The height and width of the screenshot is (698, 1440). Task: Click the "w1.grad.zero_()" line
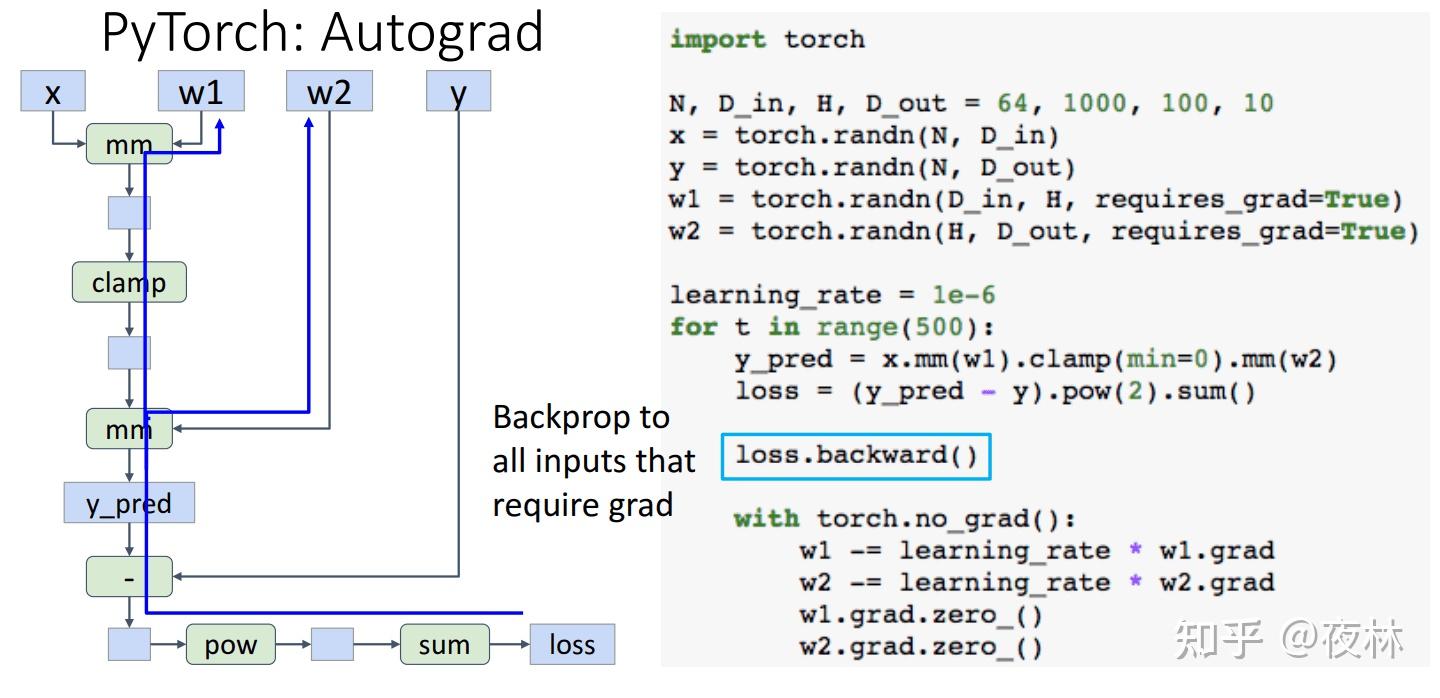(921, 615)
